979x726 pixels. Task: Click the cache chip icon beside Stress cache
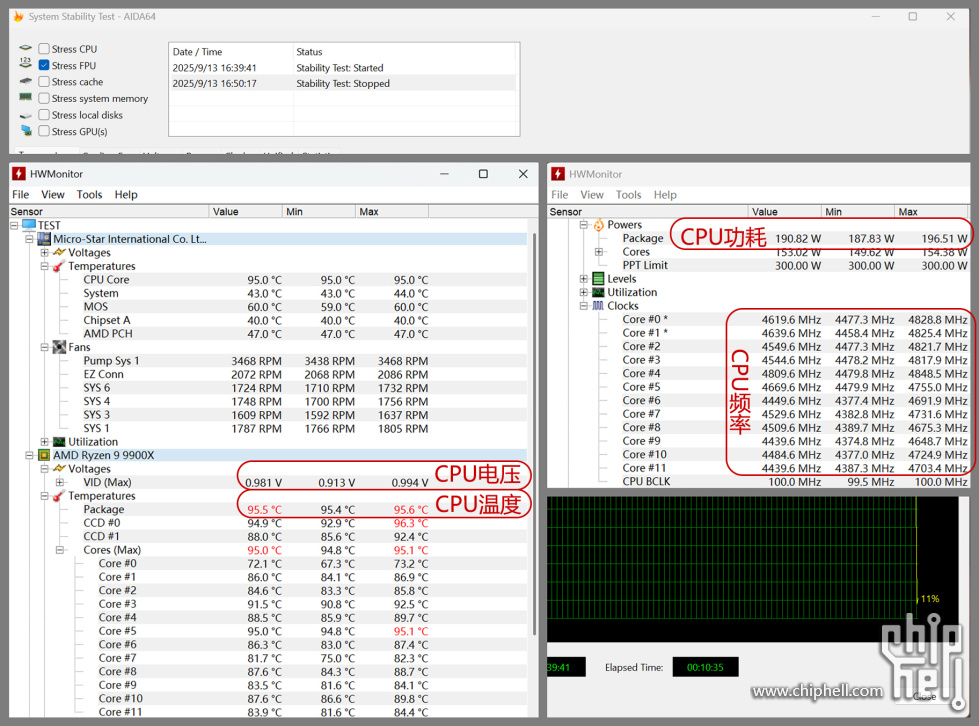(x=26, y=81)
